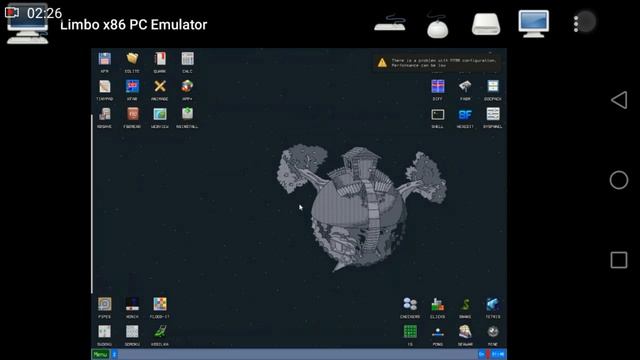
Task: Show the Limbo on-screen keyboard icon
Action: pyautogui.click(x=390, y=23)
